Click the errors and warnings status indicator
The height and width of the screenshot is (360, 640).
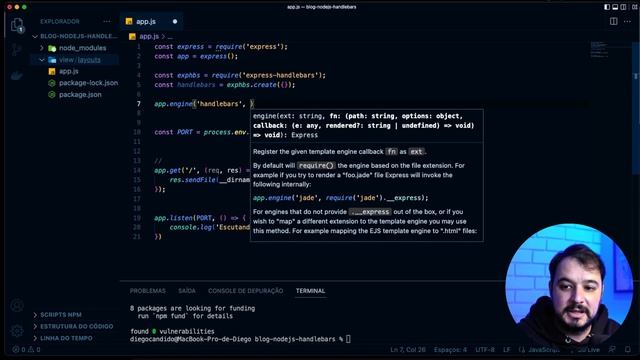pos(26,350)
